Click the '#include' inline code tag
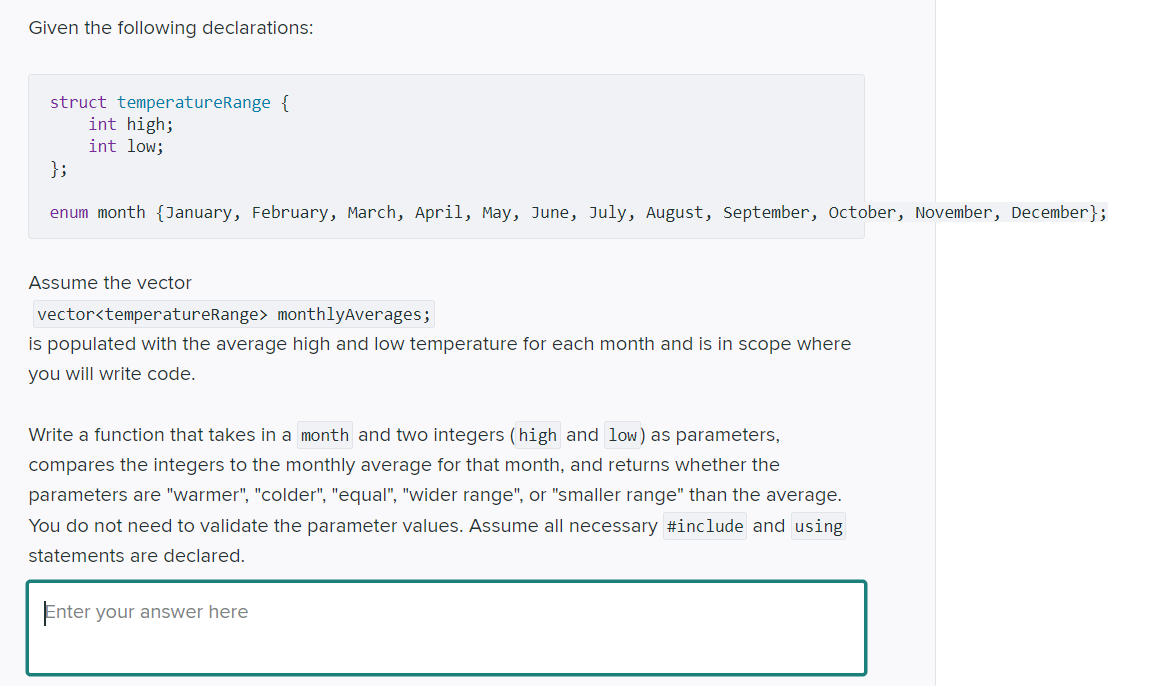The image size is (1151, 686). [704, 526]
